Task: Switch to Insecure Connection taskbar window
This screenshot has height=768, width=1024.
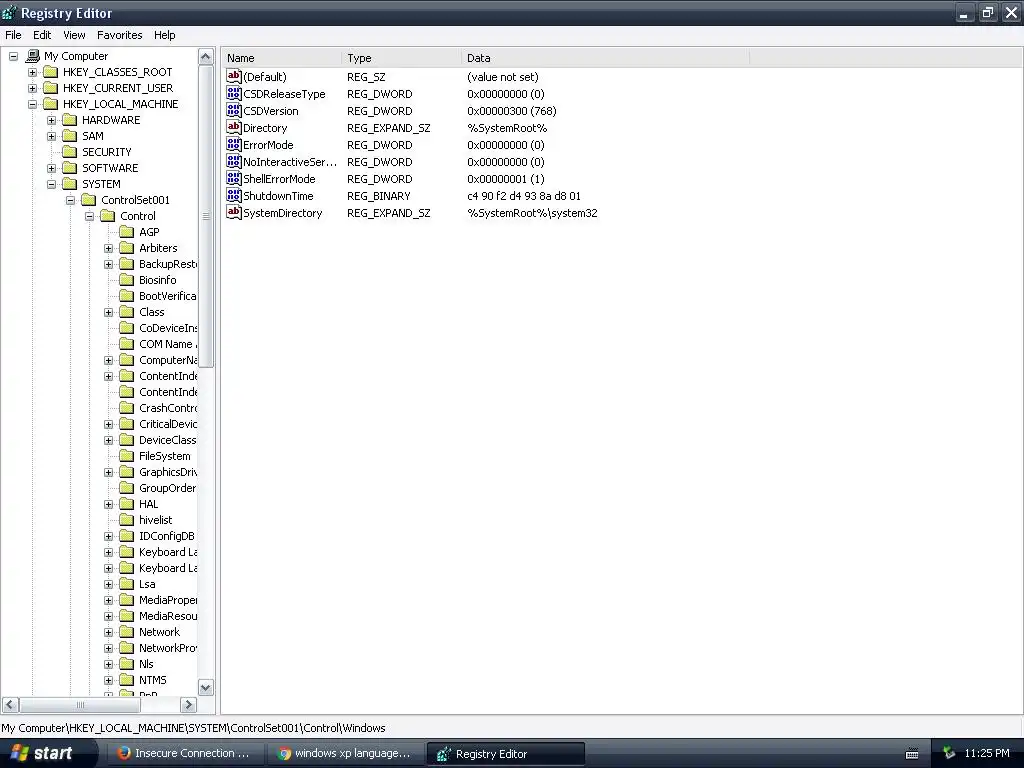Action: [x=184, y=754]
